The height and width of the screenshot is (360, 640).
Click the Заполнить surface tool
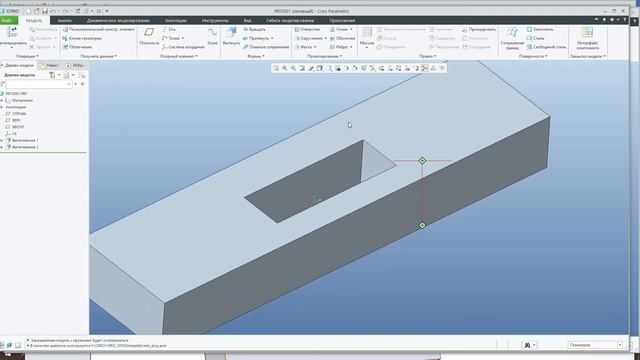(x=540, y=29)
